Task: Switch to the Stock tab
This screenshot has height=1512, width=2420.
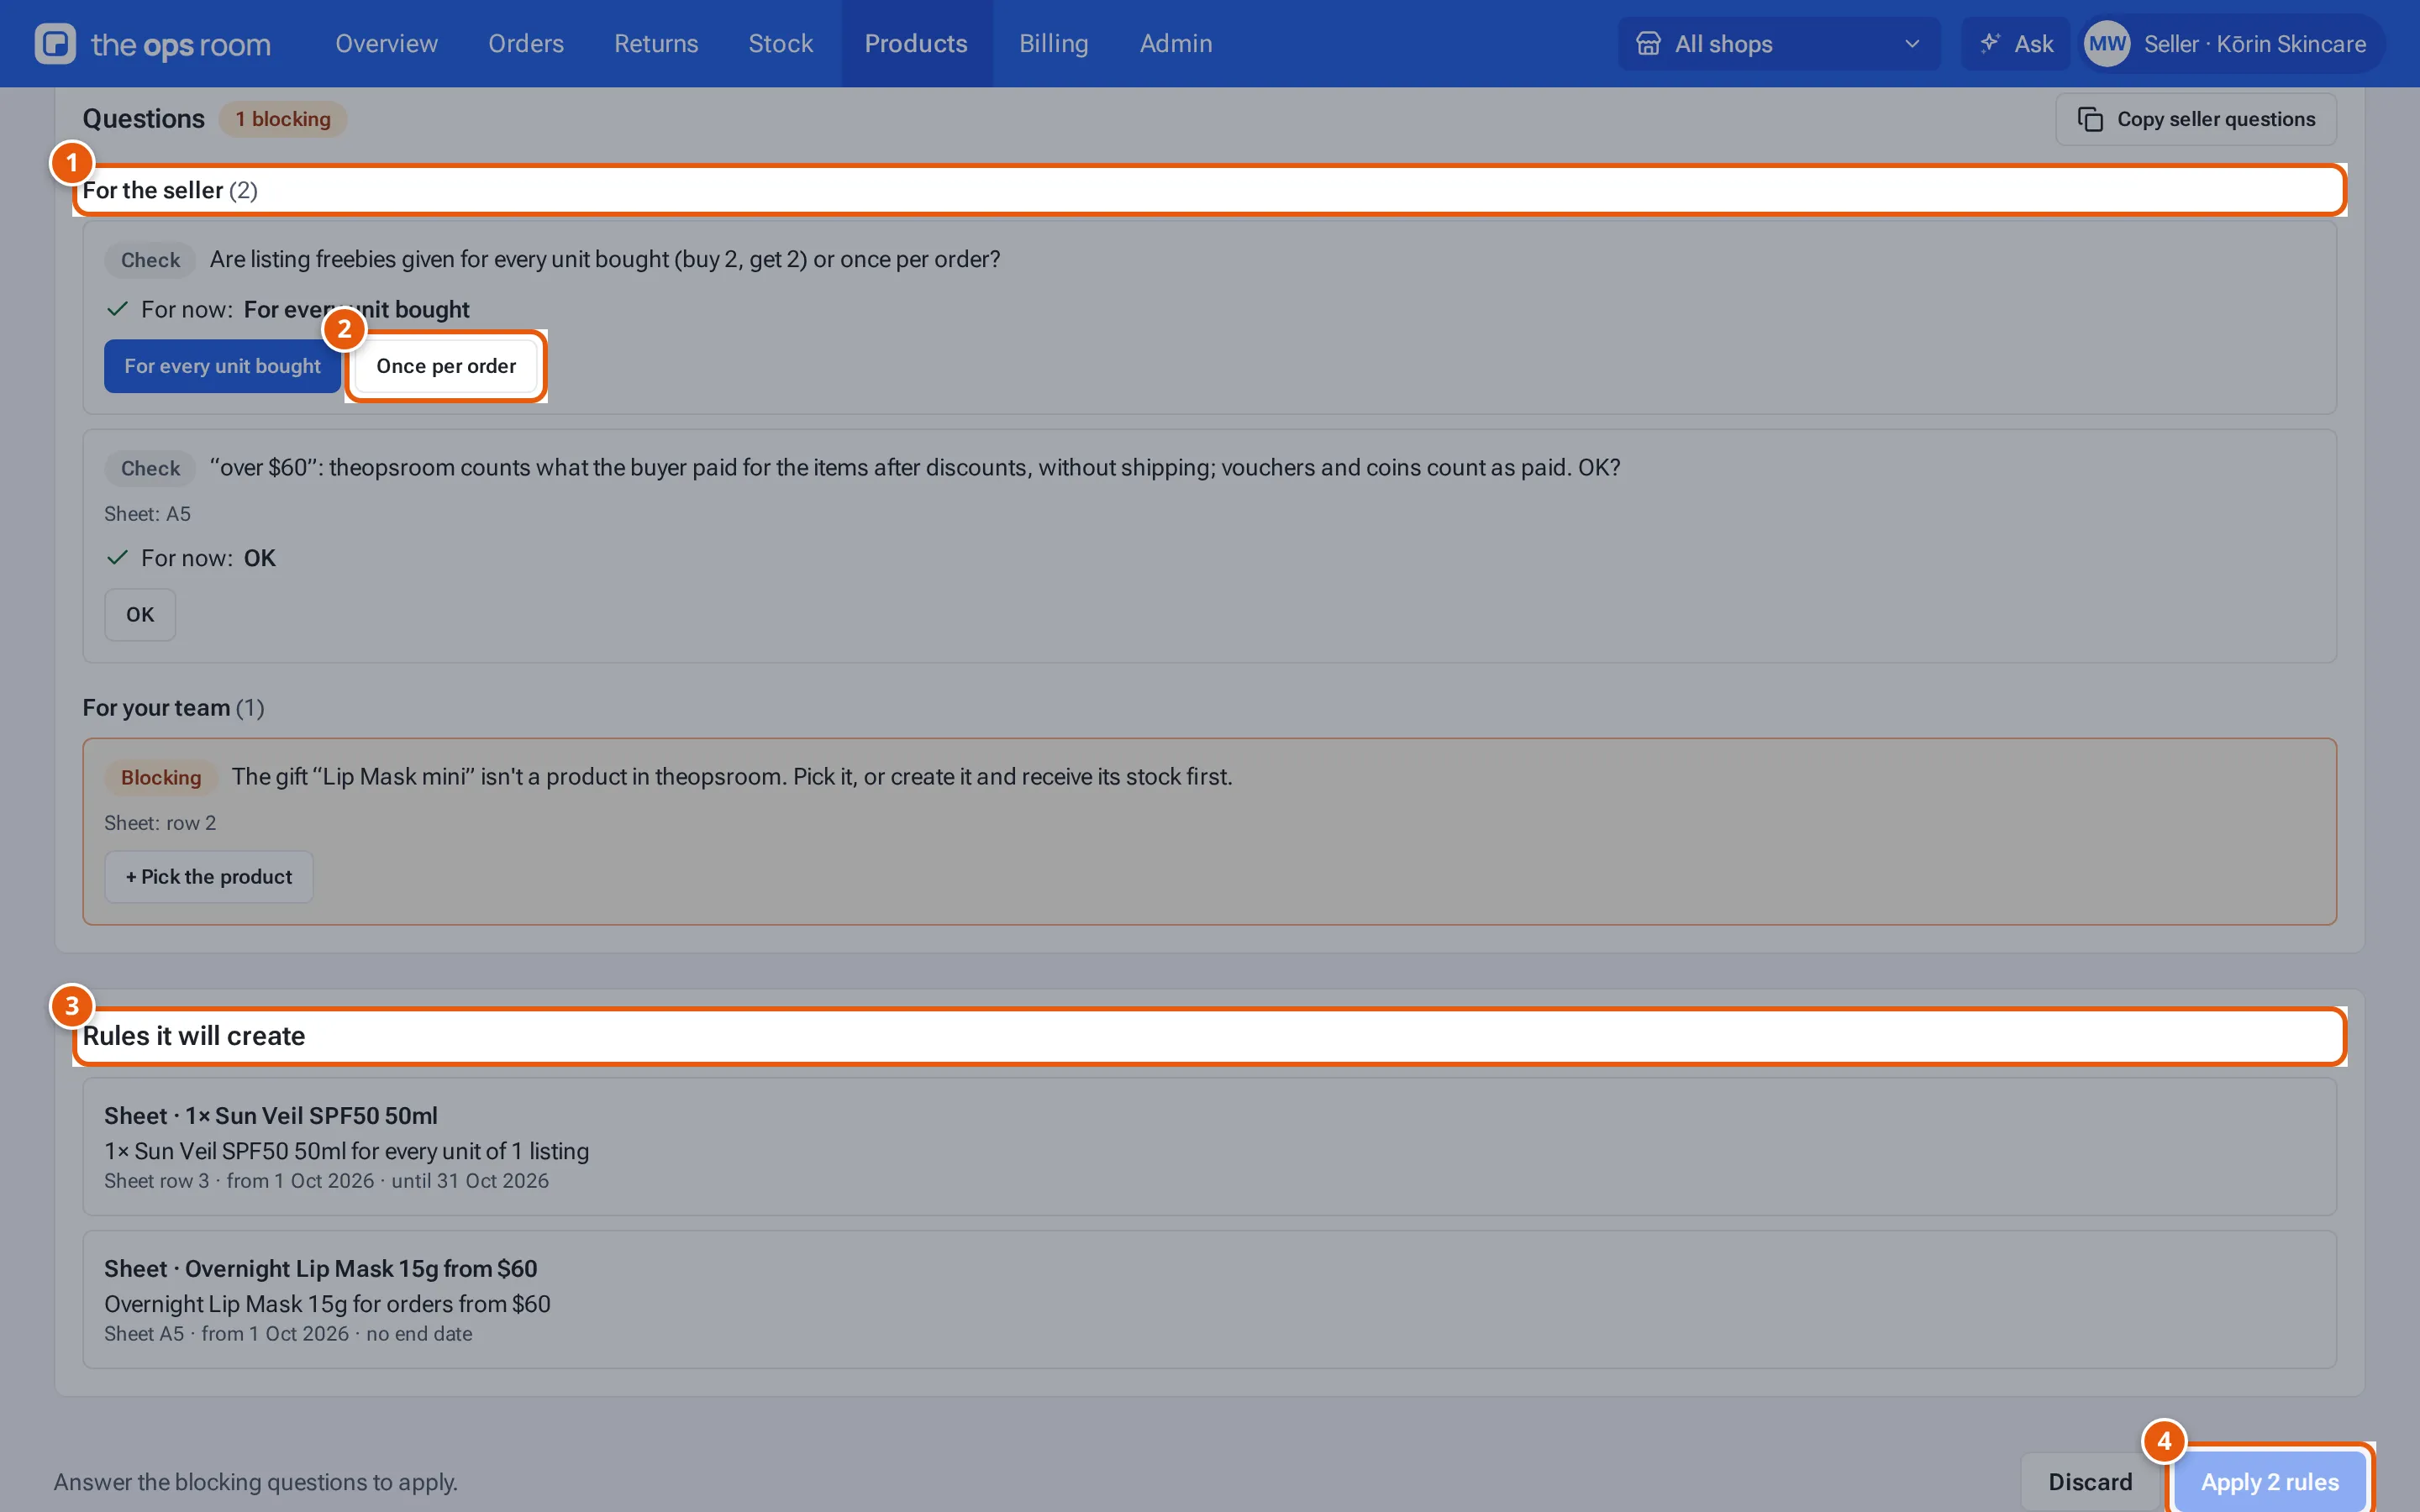Action: pyautogui.click(x=781, y=44)
